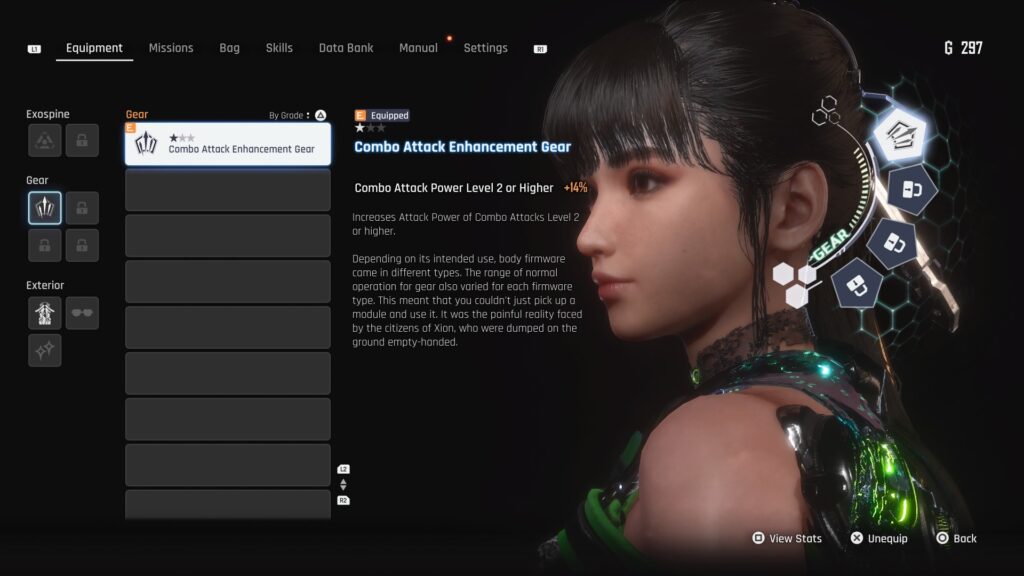The height and width of the screenshot is (576, 1024).
Task: Select Combo Attack Enhancement Gear list item
Action: [228, 144]
